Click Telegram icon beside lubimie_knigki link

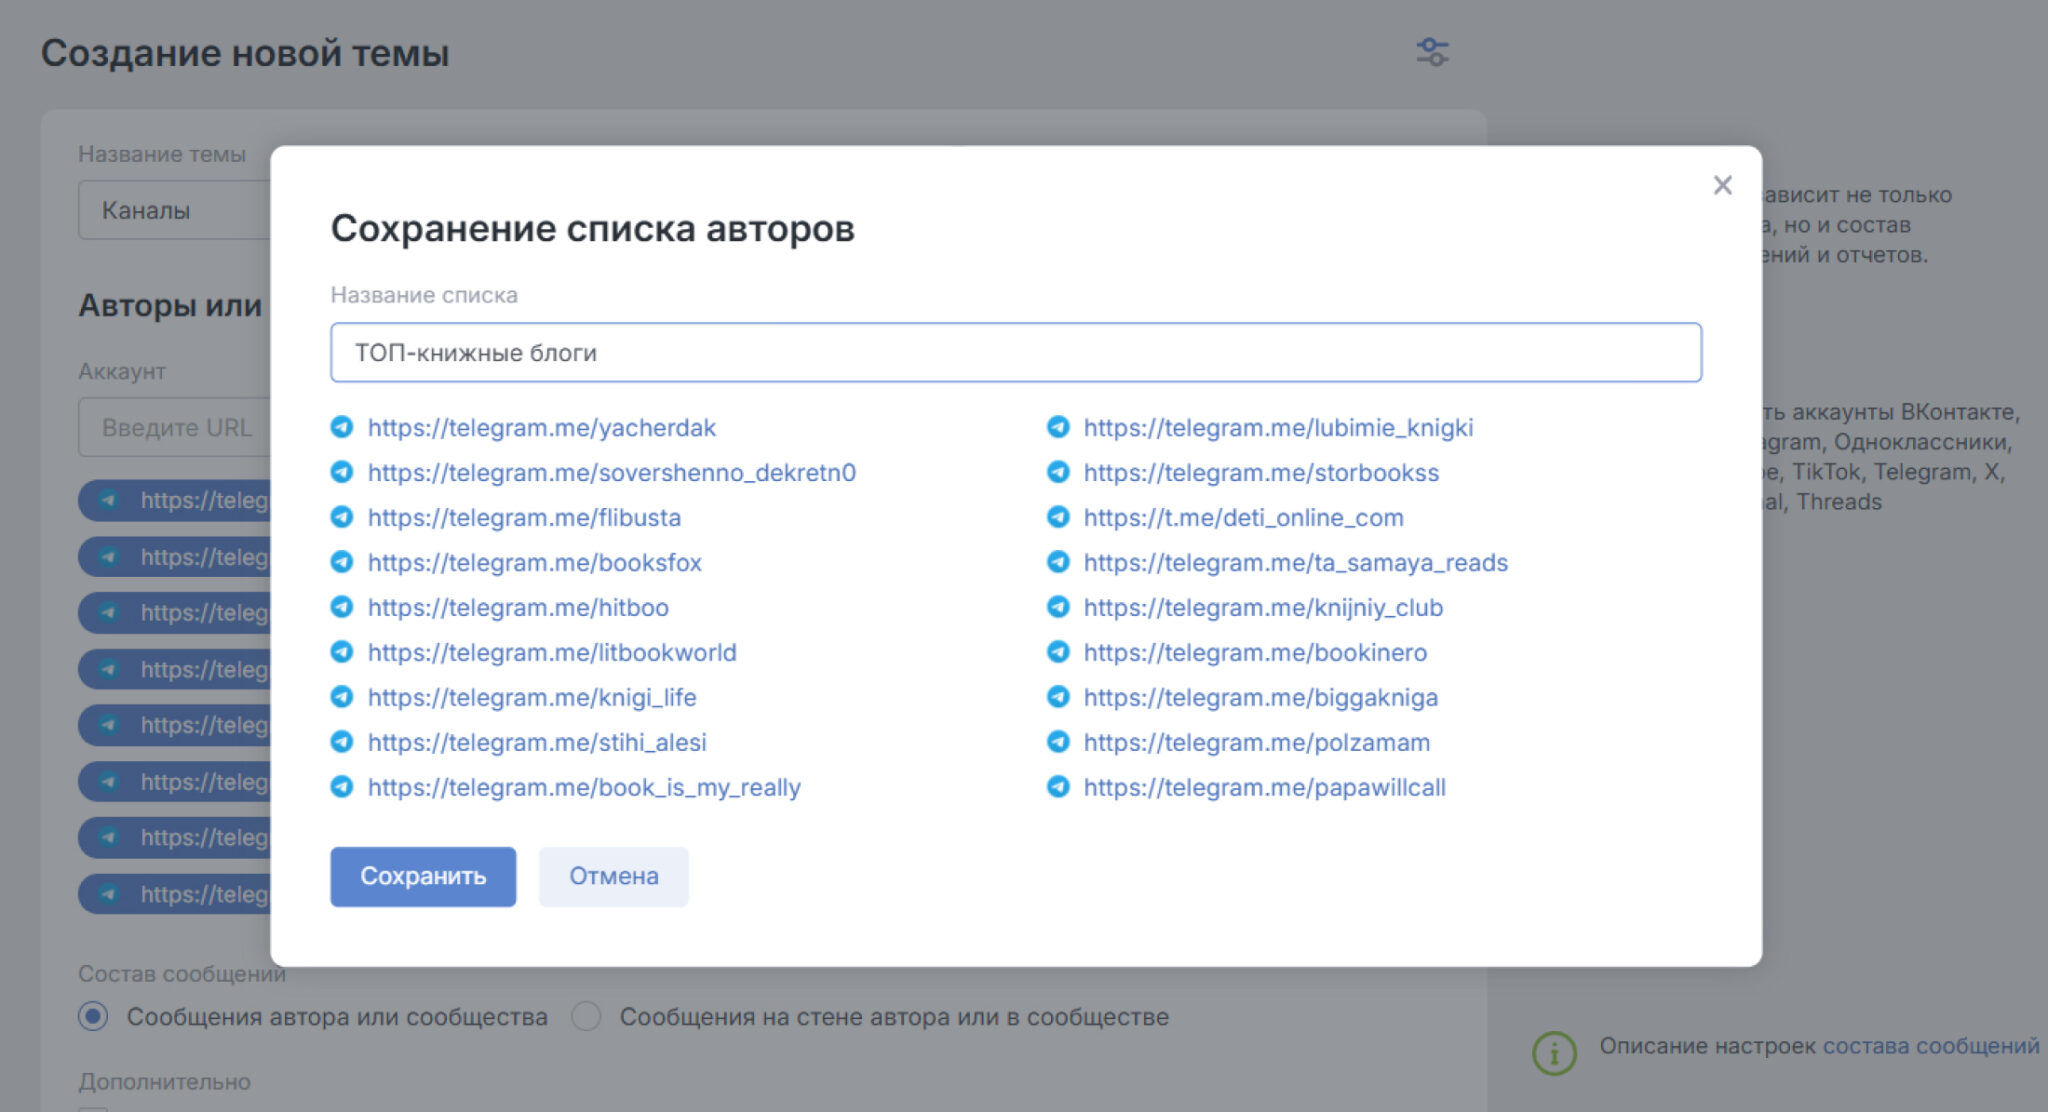[1058, 427]
